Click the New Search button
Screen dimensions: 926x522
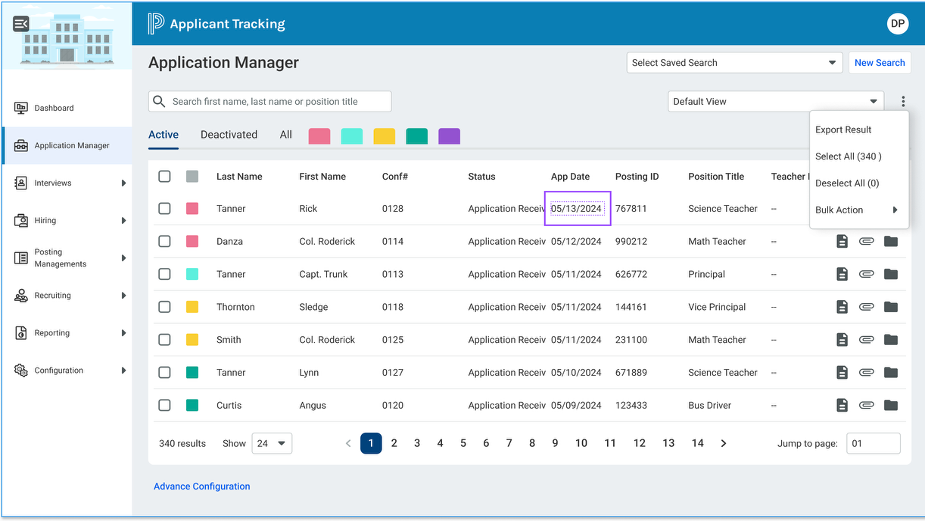click(879, 63)
